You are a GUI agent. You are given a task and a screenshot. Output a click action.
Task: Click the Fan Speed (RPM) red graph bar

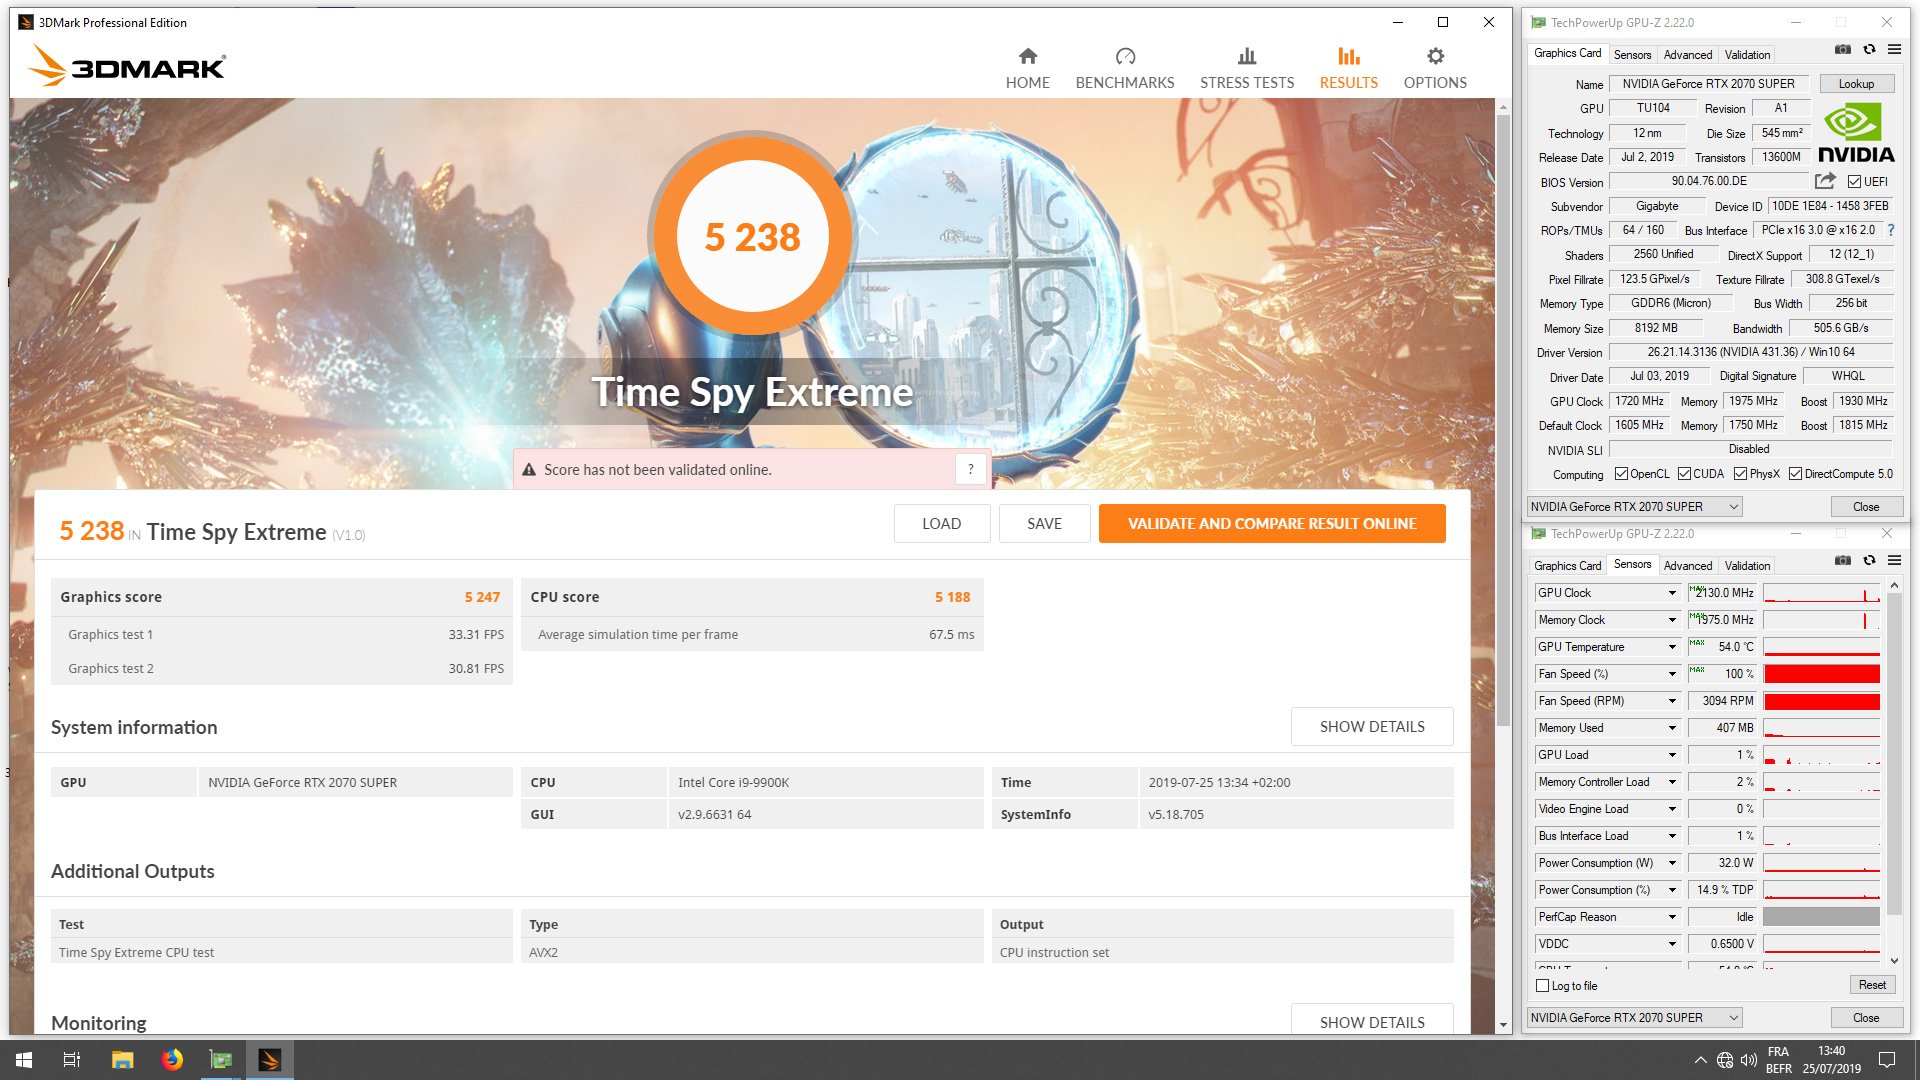pyautogui.click(x=1822, y=701)
